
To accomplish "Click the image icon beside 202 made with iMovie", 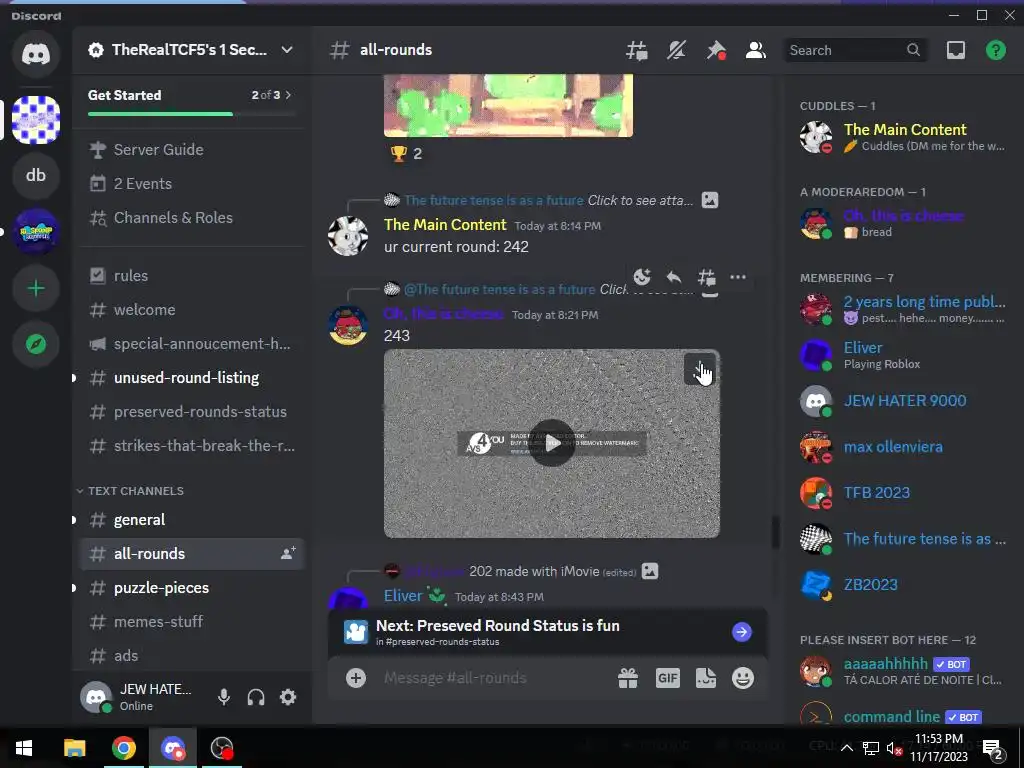I will point(650,571).
